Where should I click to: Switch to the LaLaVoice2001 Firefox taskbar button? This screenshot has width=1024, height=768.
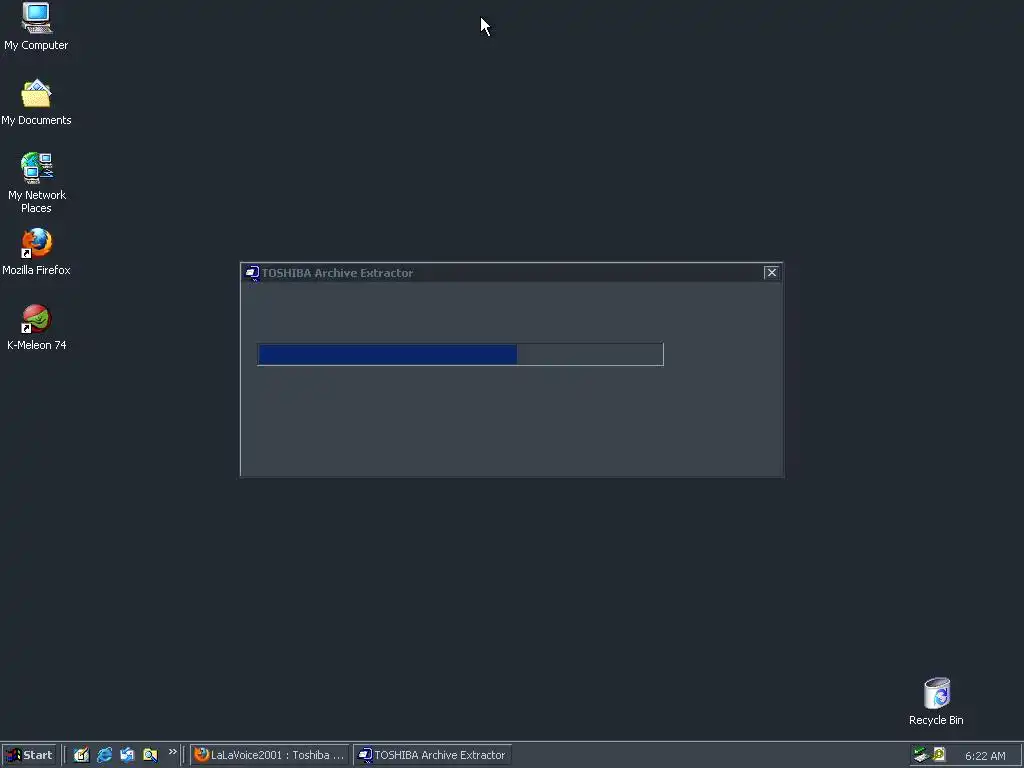point(269,755)
